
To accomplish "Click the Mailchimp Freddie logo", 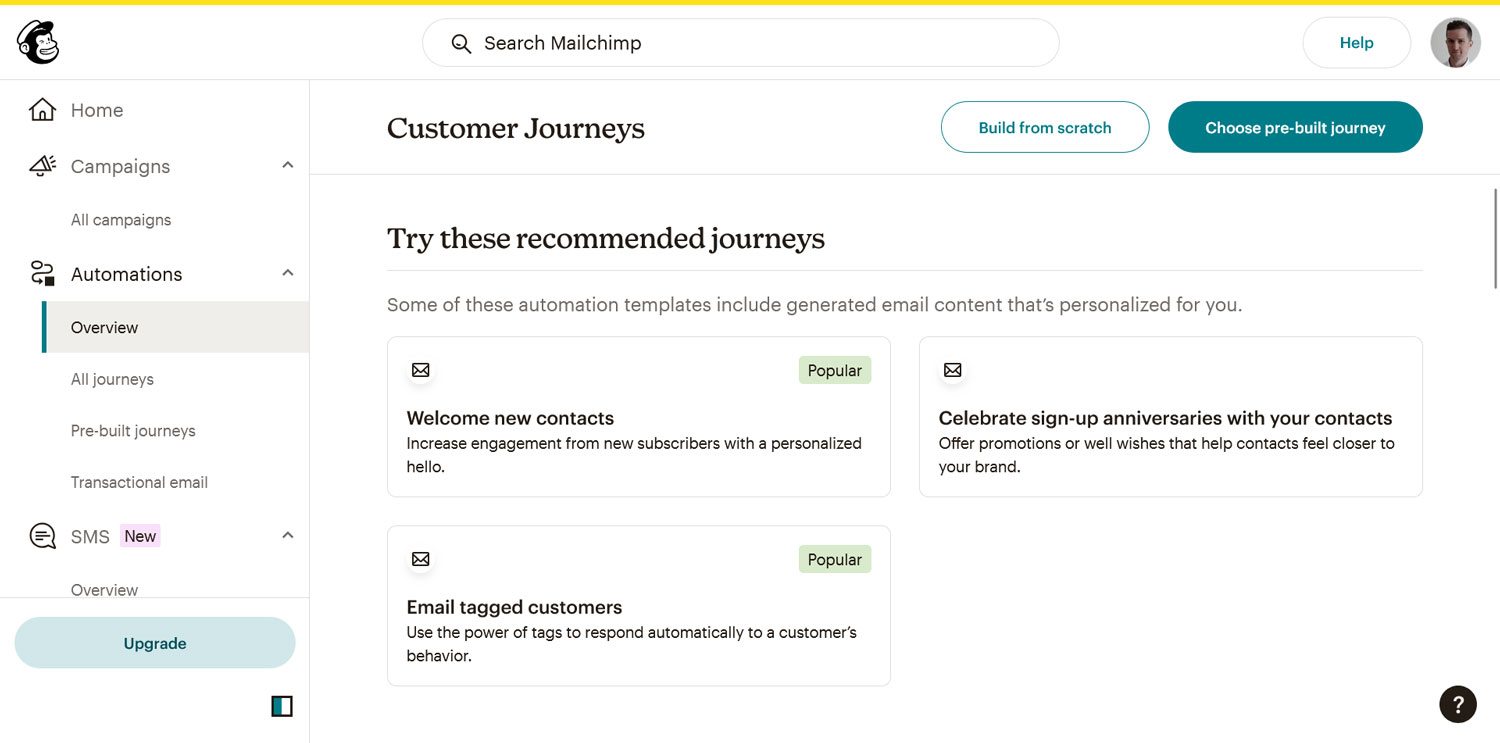I will pyautogui.click(x=38, y=43).
